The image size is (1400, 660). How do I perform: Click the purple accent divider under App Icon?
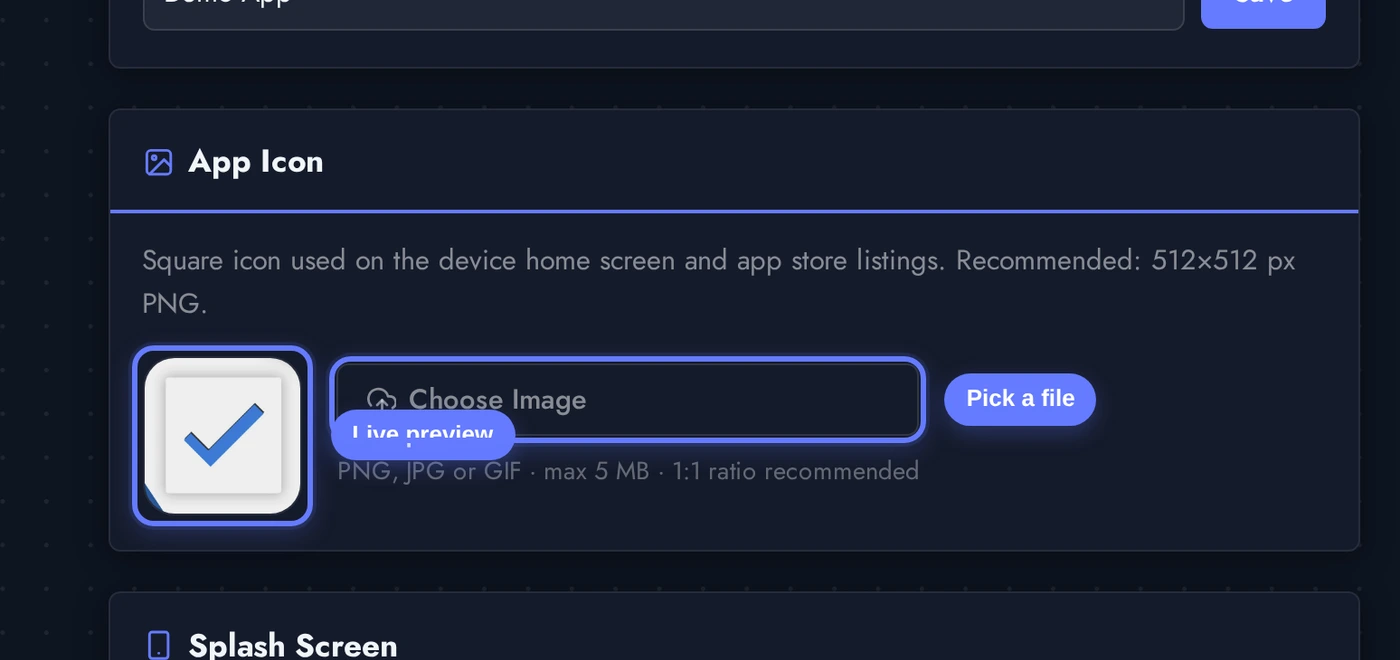(x=733, y=211)
